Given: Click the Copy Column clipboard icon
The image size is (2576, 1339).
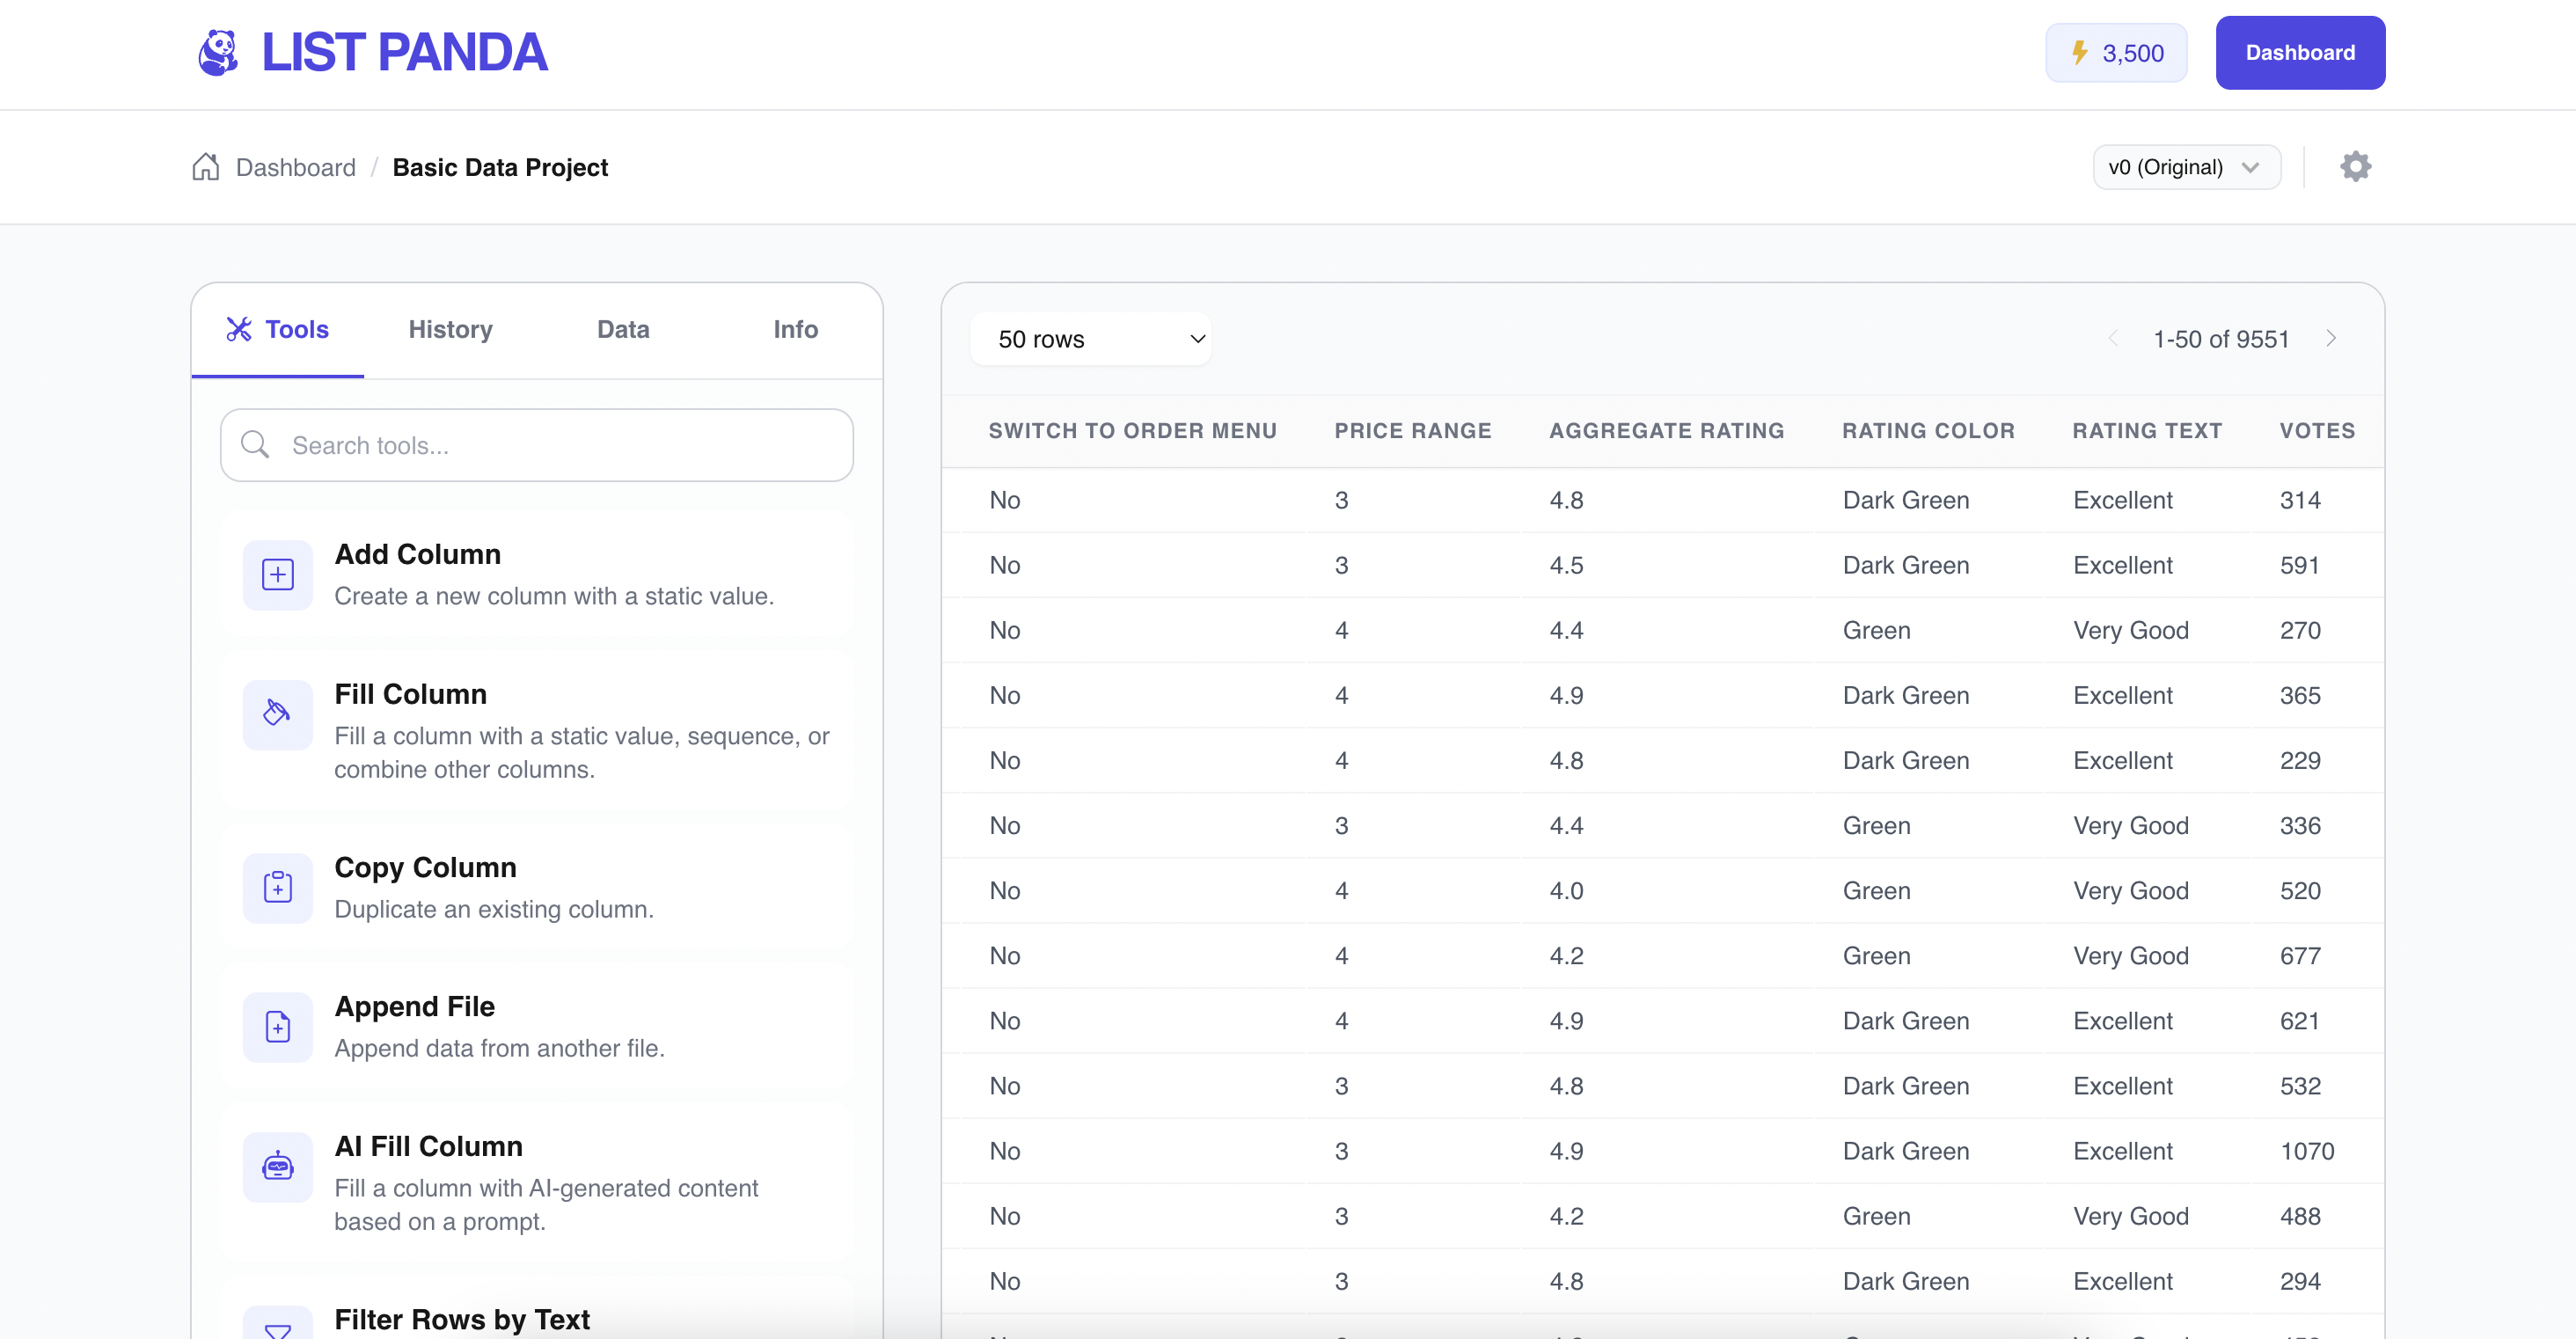Looking at the screenshot, I should (278, 888).
